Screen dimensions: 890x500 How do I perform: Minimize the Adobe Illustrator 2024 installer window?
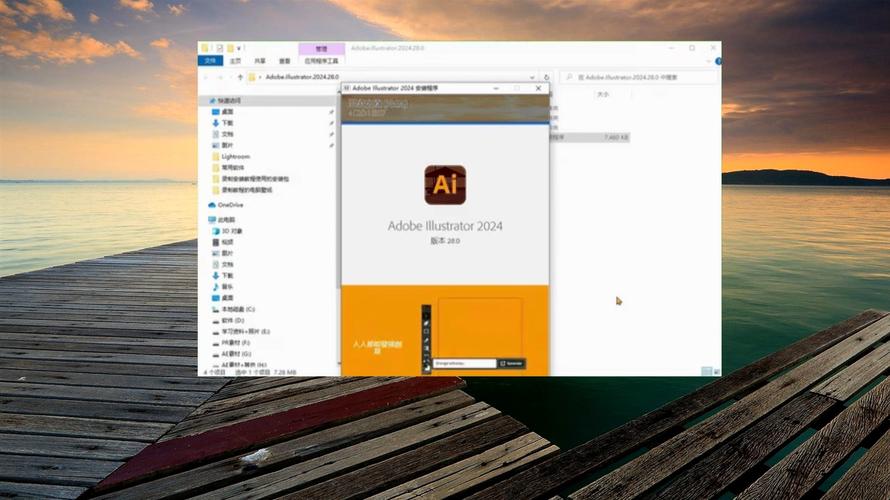click(496, 88)
